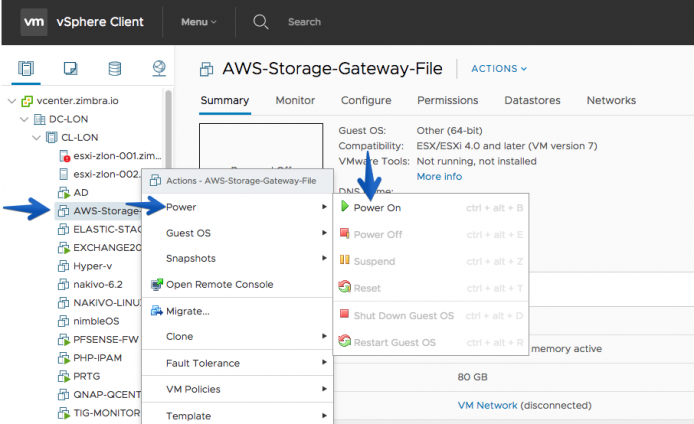Screen dimensions: 694x424
Task: Click the green Power On play icon
Action: pyautogui.click(x=345, y=206)
